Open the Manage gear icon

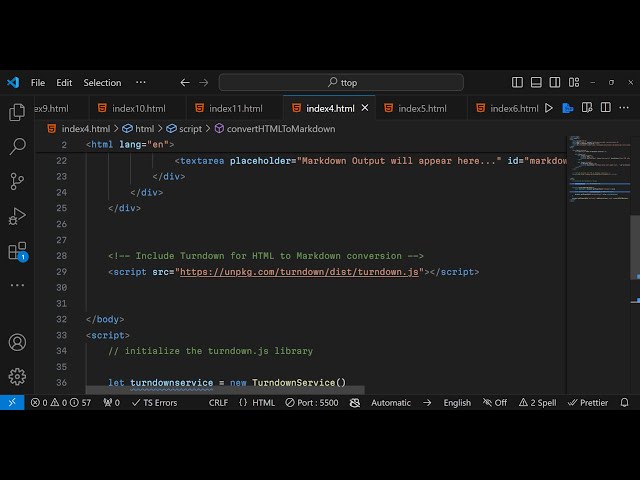tap(17, 376)
